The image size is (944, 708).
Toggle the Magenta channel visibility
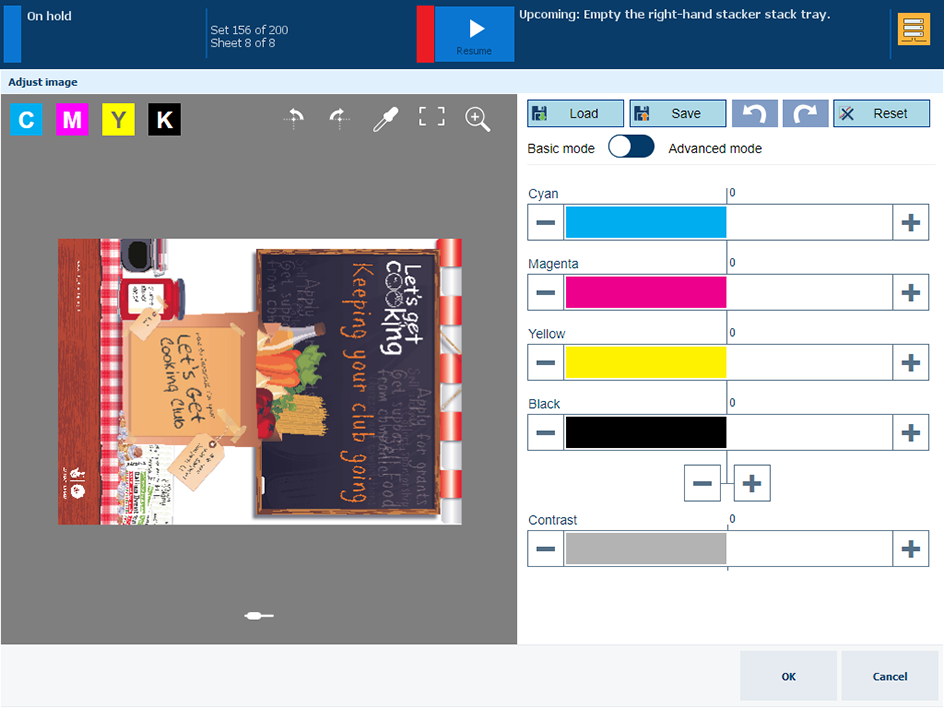click(x=72, y=120)
